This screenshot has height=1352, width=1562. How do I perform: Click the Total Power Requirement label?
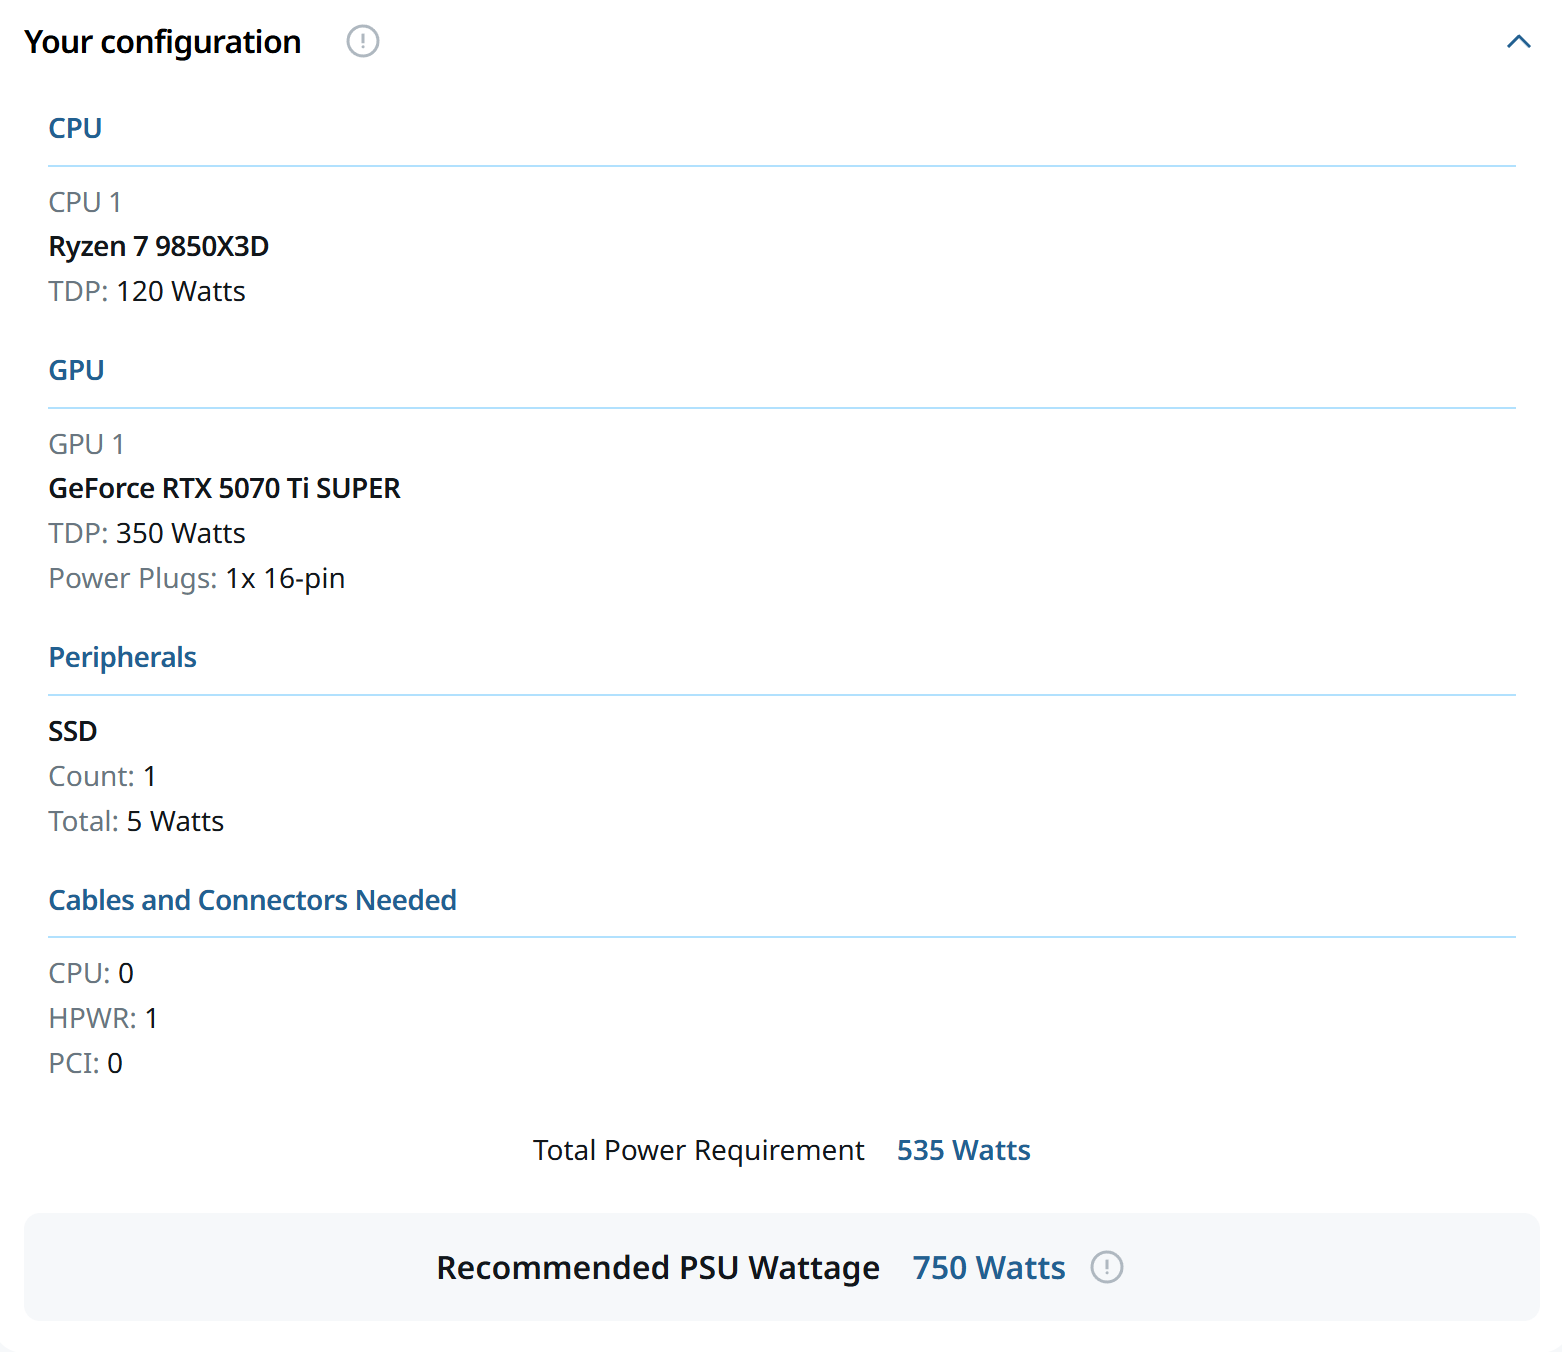698,1150
